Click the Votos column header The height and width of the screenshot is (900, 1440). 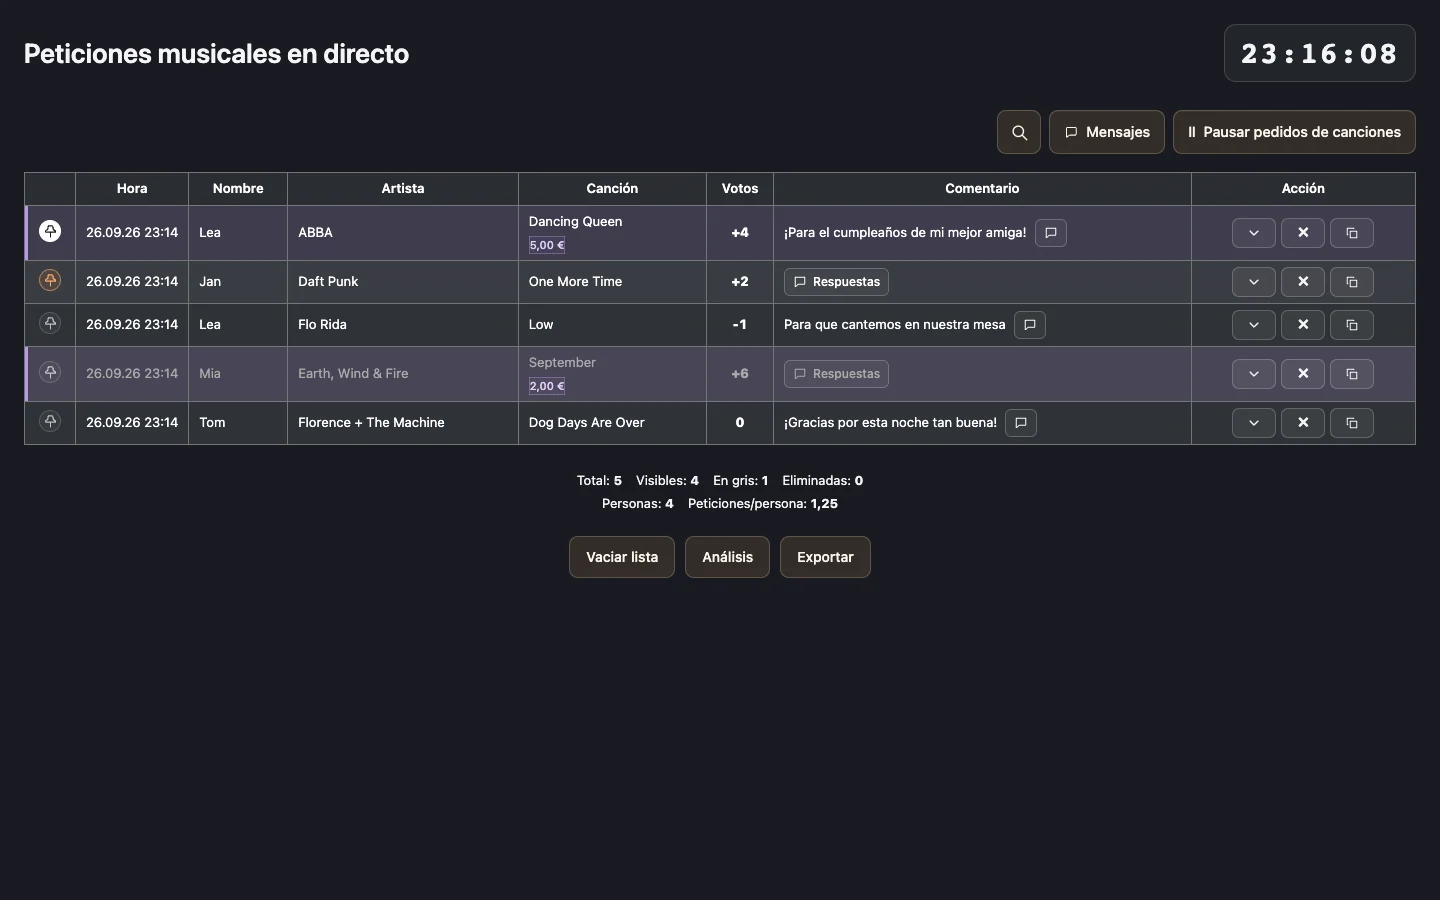coord(740,189)
